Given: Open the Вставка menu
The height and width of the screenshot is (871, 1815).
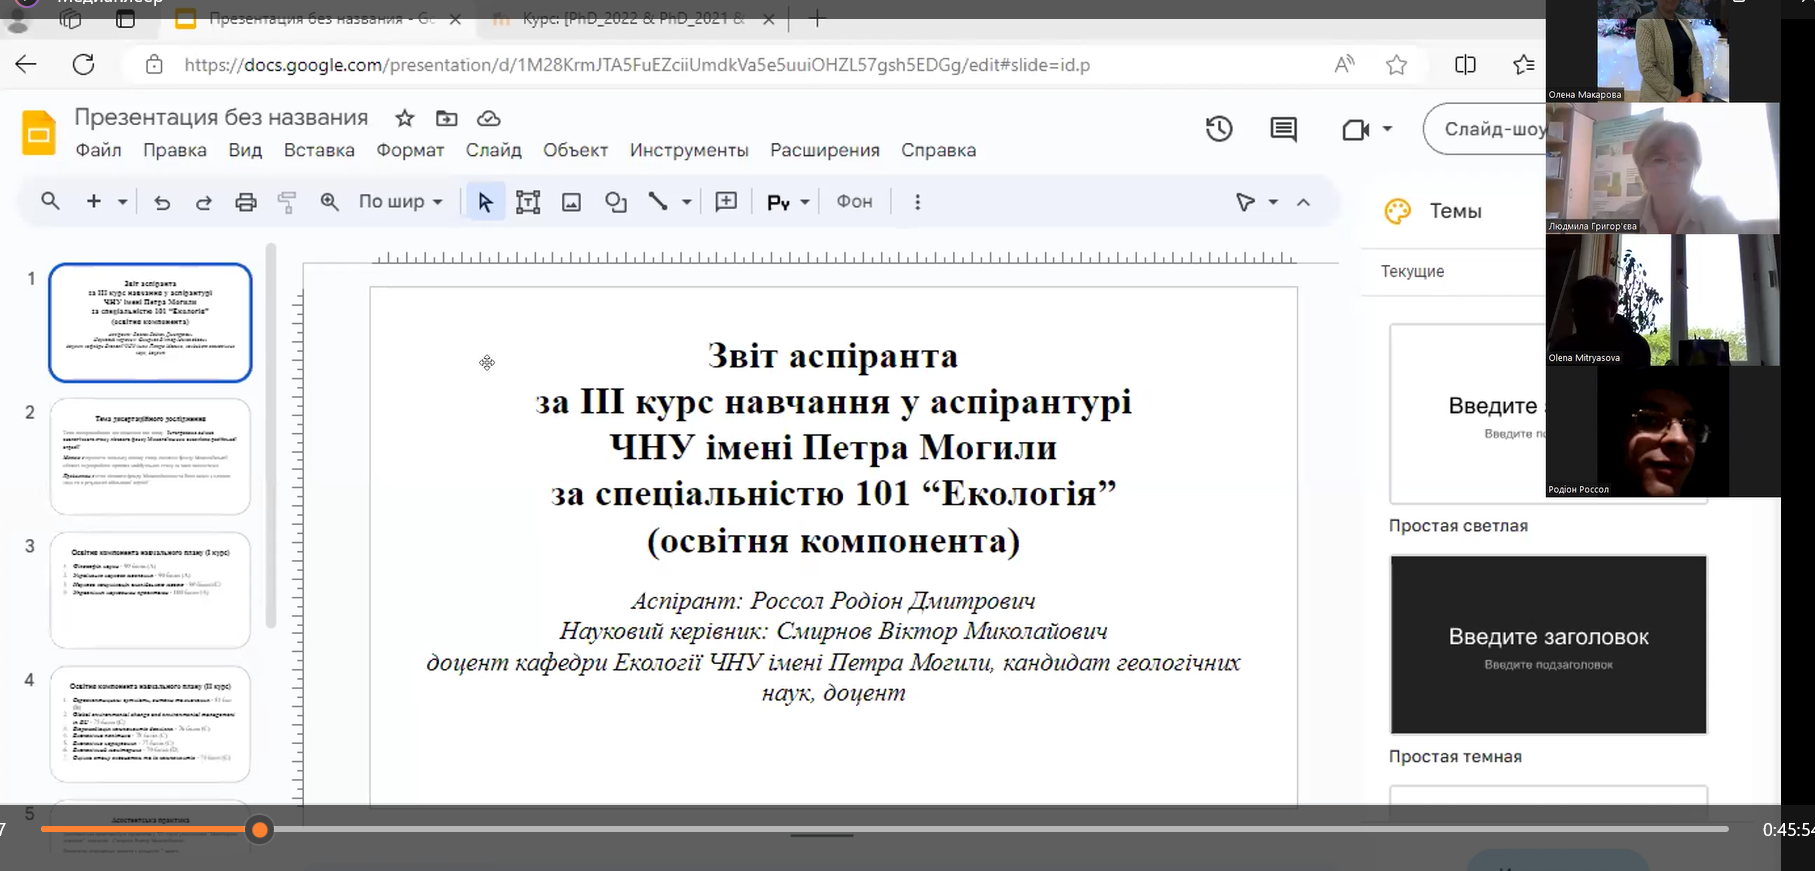Looking at the screenshot, I should [319, 150].
